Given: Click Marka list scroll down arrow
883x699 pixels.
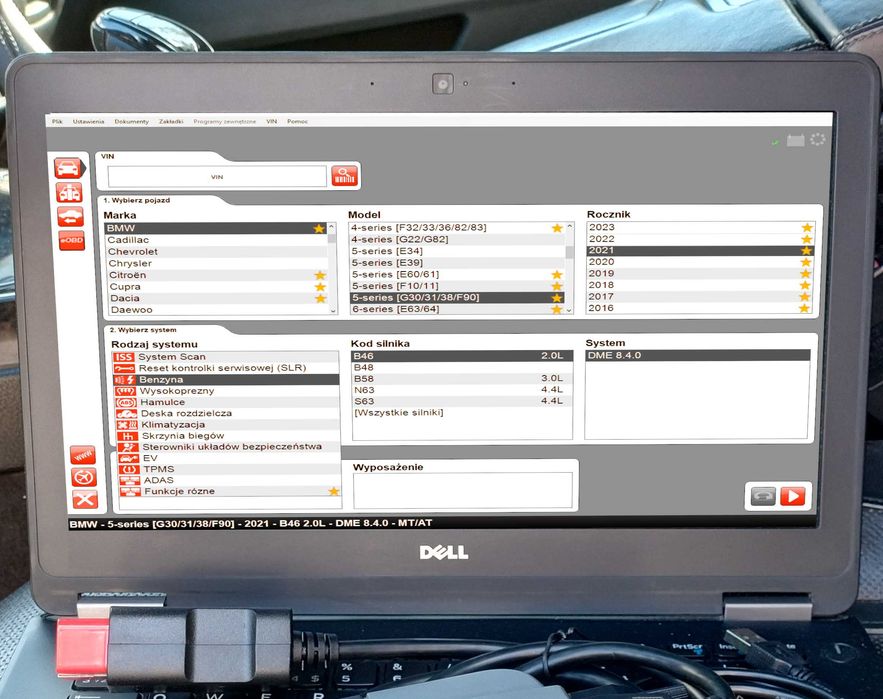Looking at the screenshot, I should tap(332, 310).
